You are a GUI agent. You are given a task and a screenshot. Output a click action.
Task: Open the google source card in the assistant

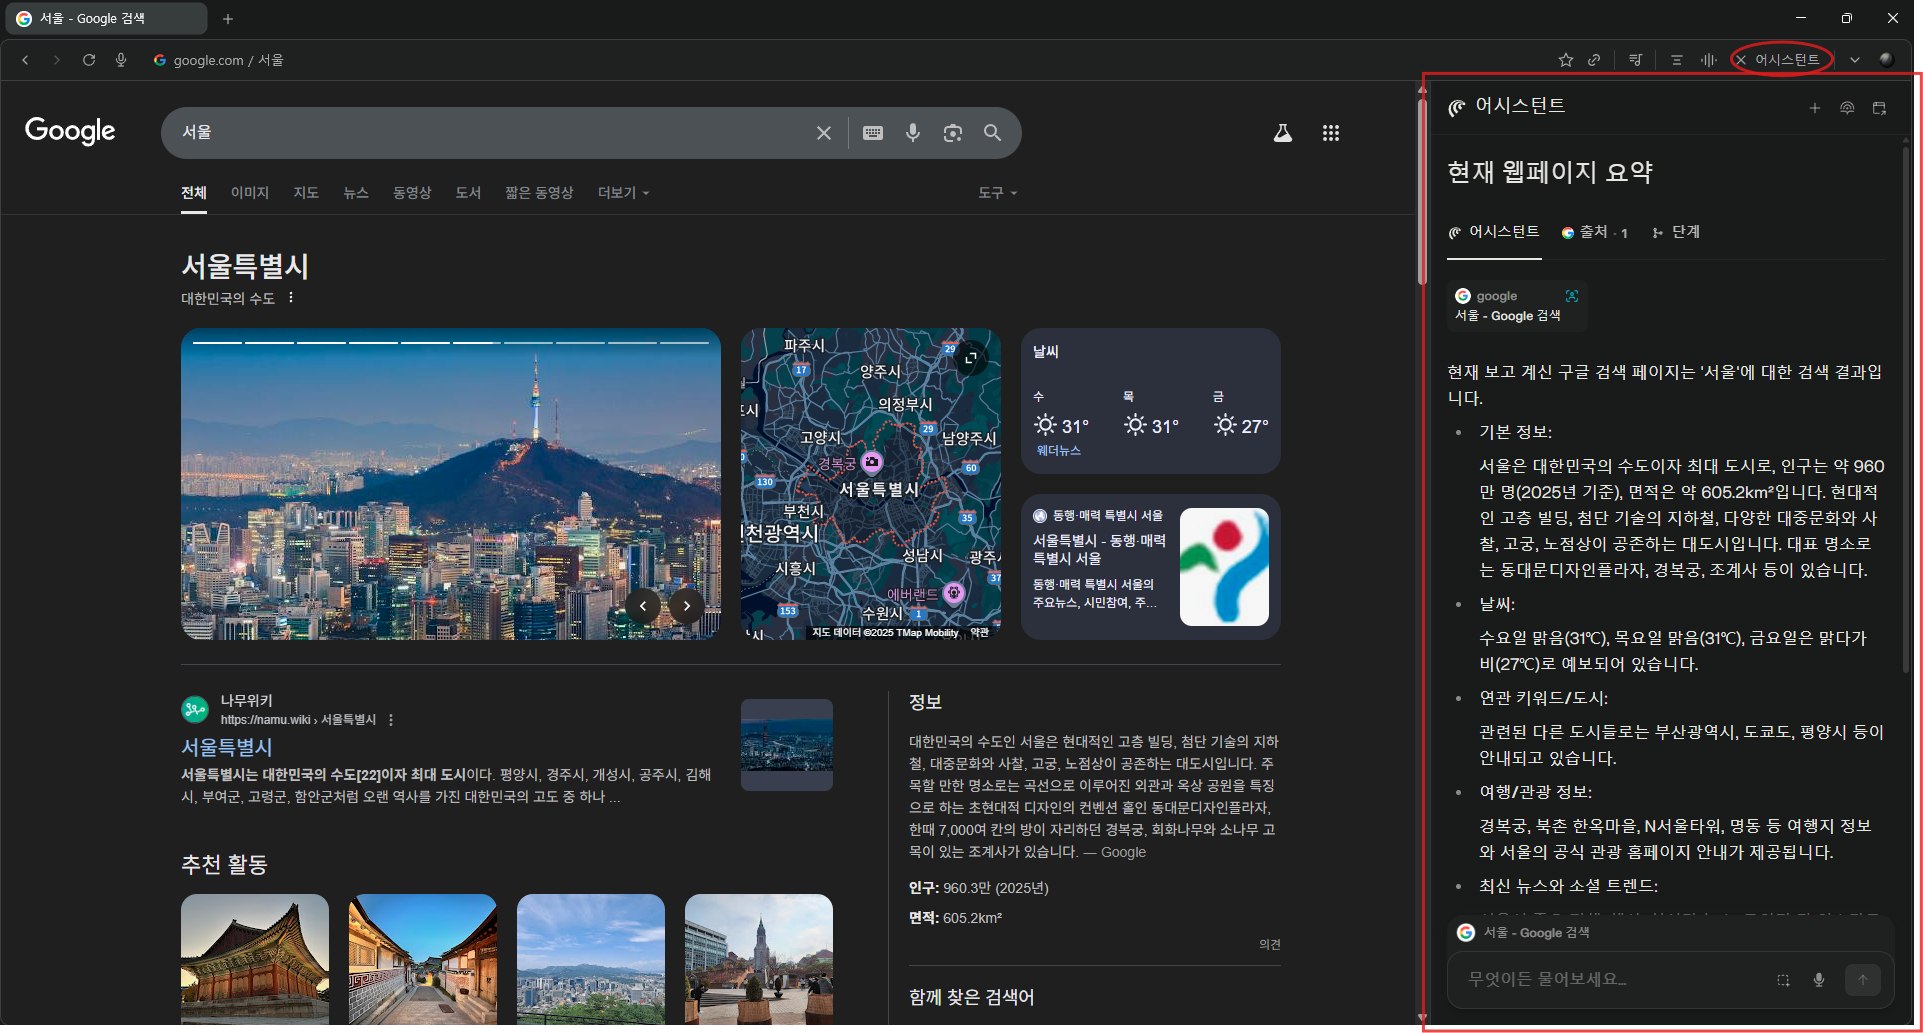(1517, 306)
